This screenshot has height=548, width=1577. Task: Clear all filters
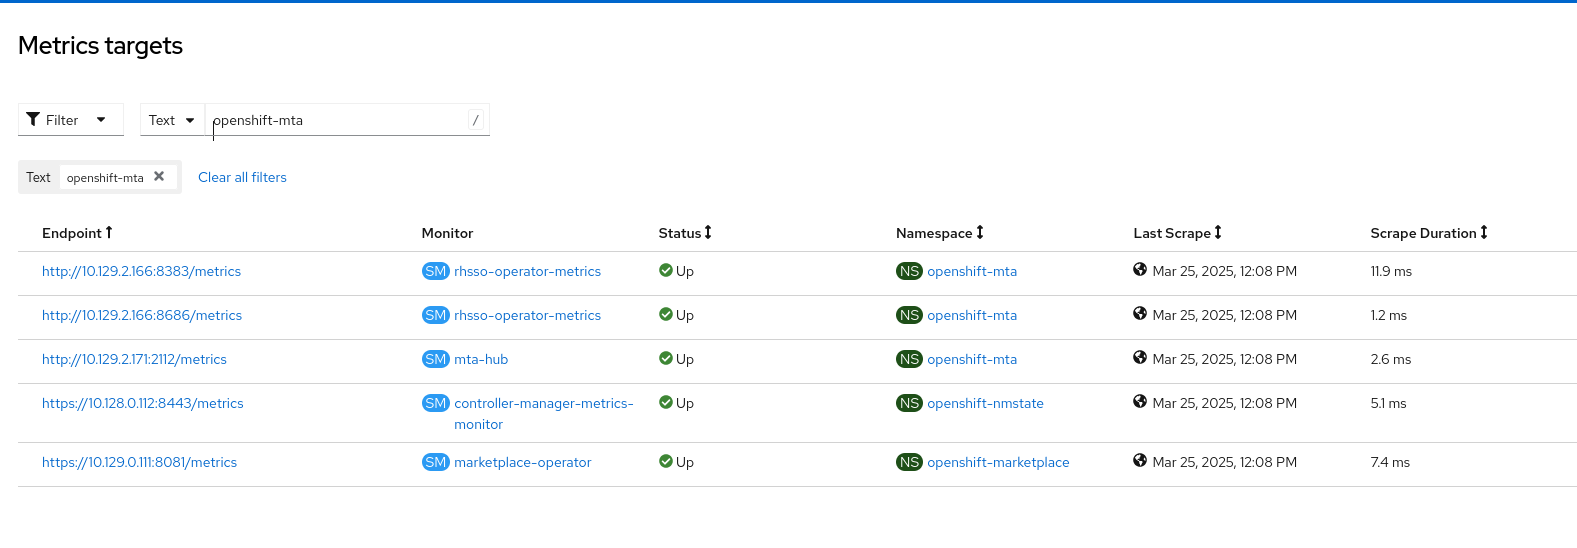click(x=242, y=177)
